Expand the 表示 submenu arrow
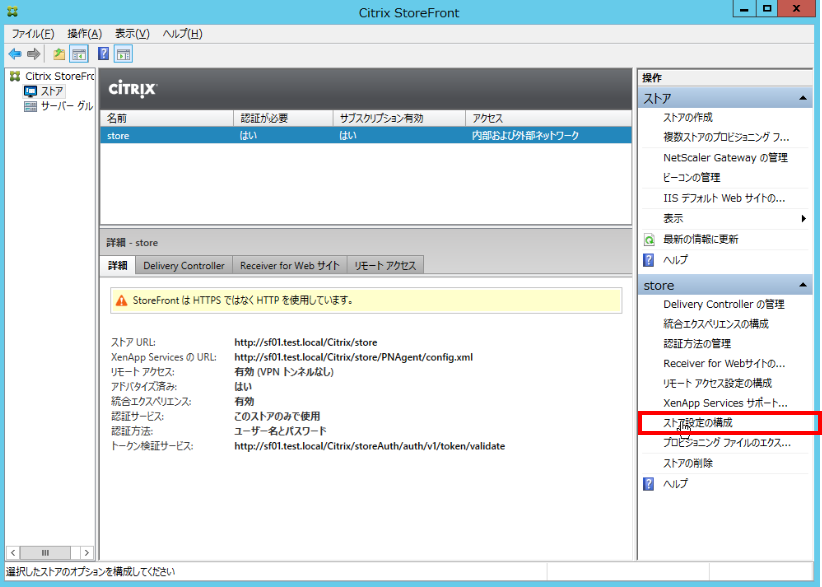Screen dimensions: 822x587 click(x=803, y=219)
